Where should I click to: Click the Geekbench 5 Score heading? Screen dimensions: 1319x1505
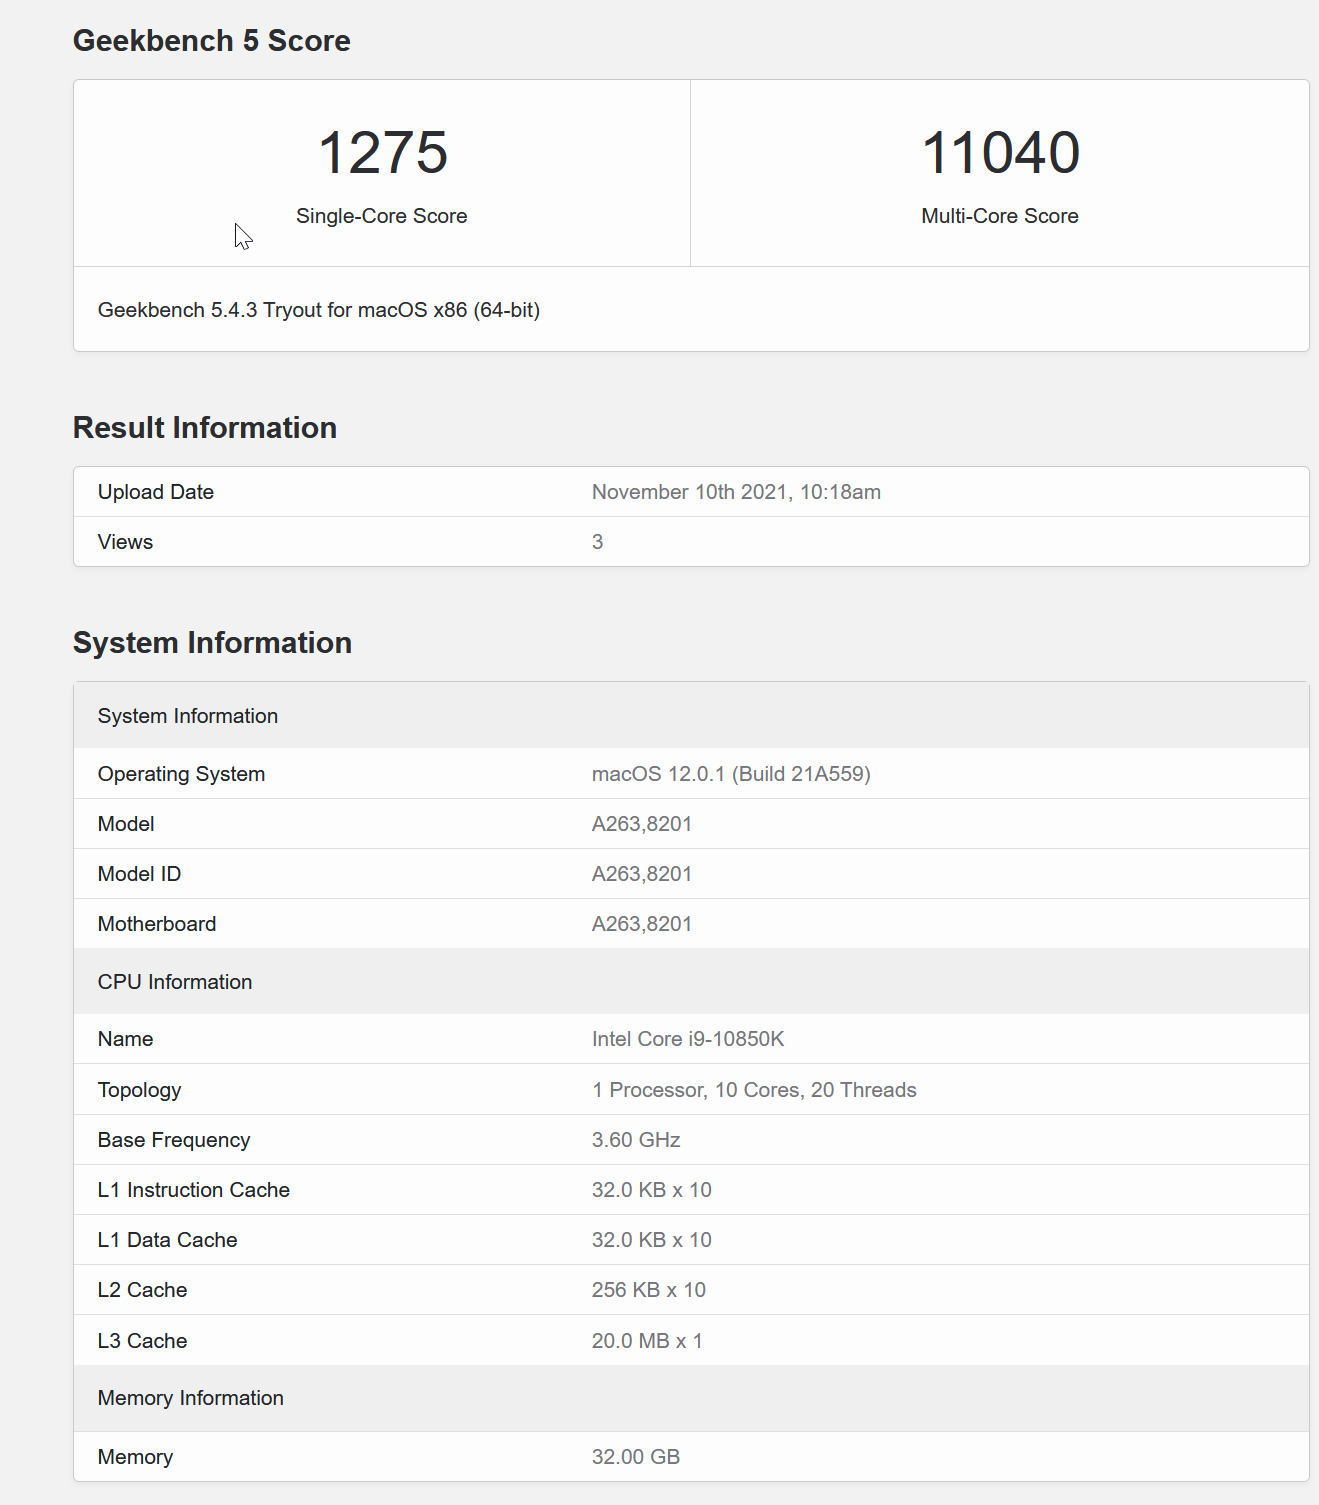pyautogui.click(x=211, y=41)
